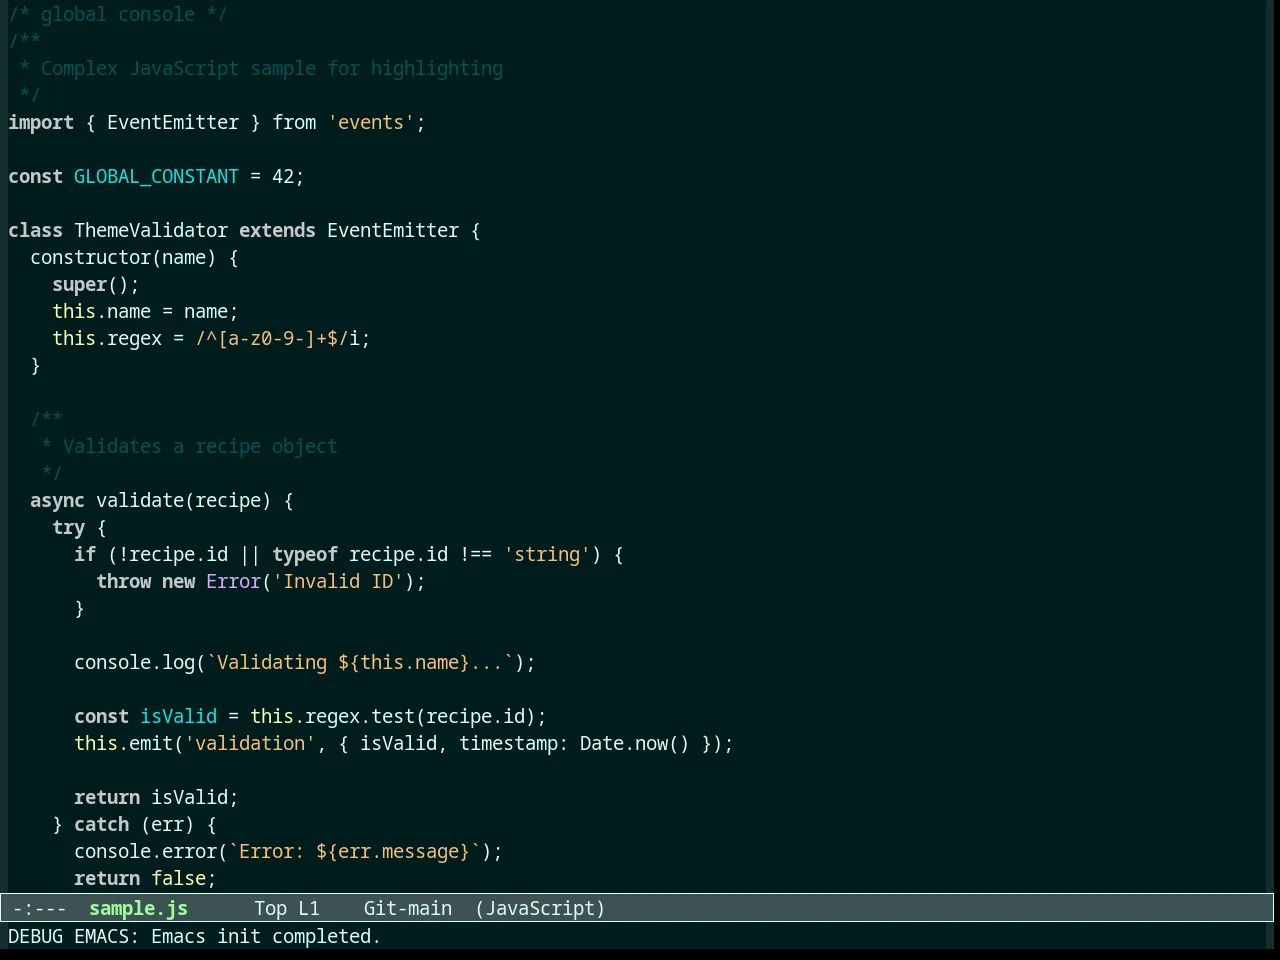Viewport: 1280px width, 960px height.
Task: Click the 'return isValid;' statement
Action: [x=156, y=797]
